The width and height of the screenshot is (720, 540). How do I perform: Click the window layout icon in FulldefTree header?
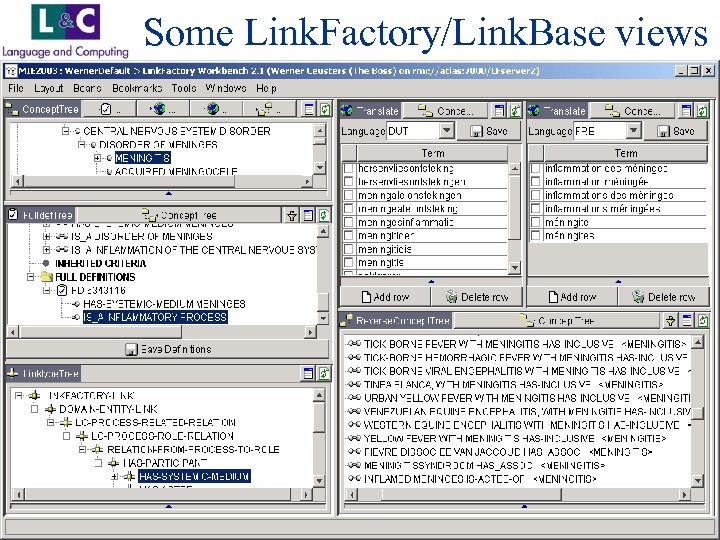[x=309, y=215]
